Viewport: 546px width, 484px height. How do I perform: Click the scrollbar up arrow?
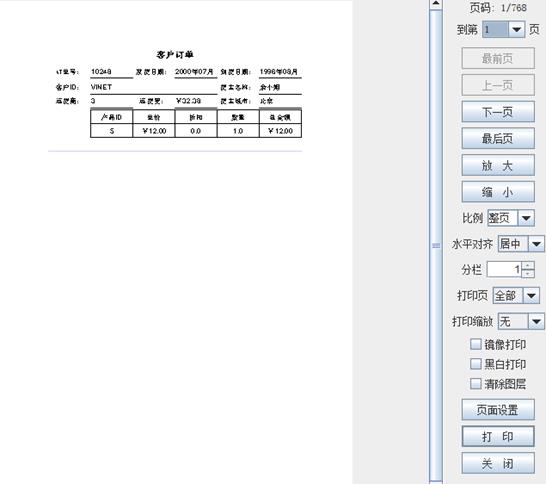(436, 4)
